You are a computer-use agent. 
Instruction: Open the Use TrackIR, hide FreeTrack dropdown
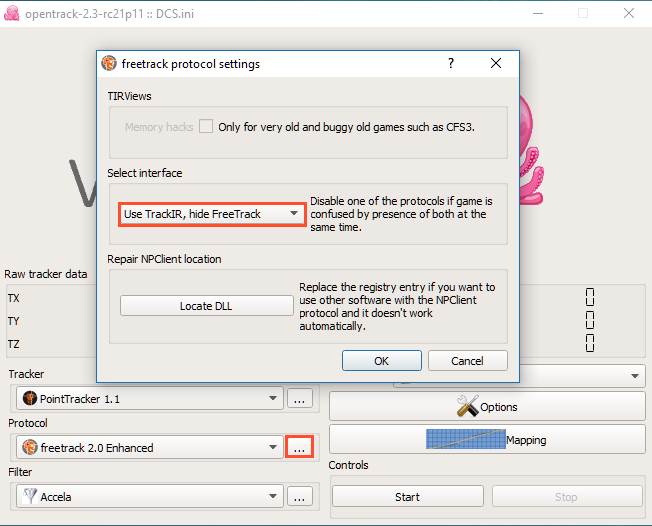tap(212, 214)
